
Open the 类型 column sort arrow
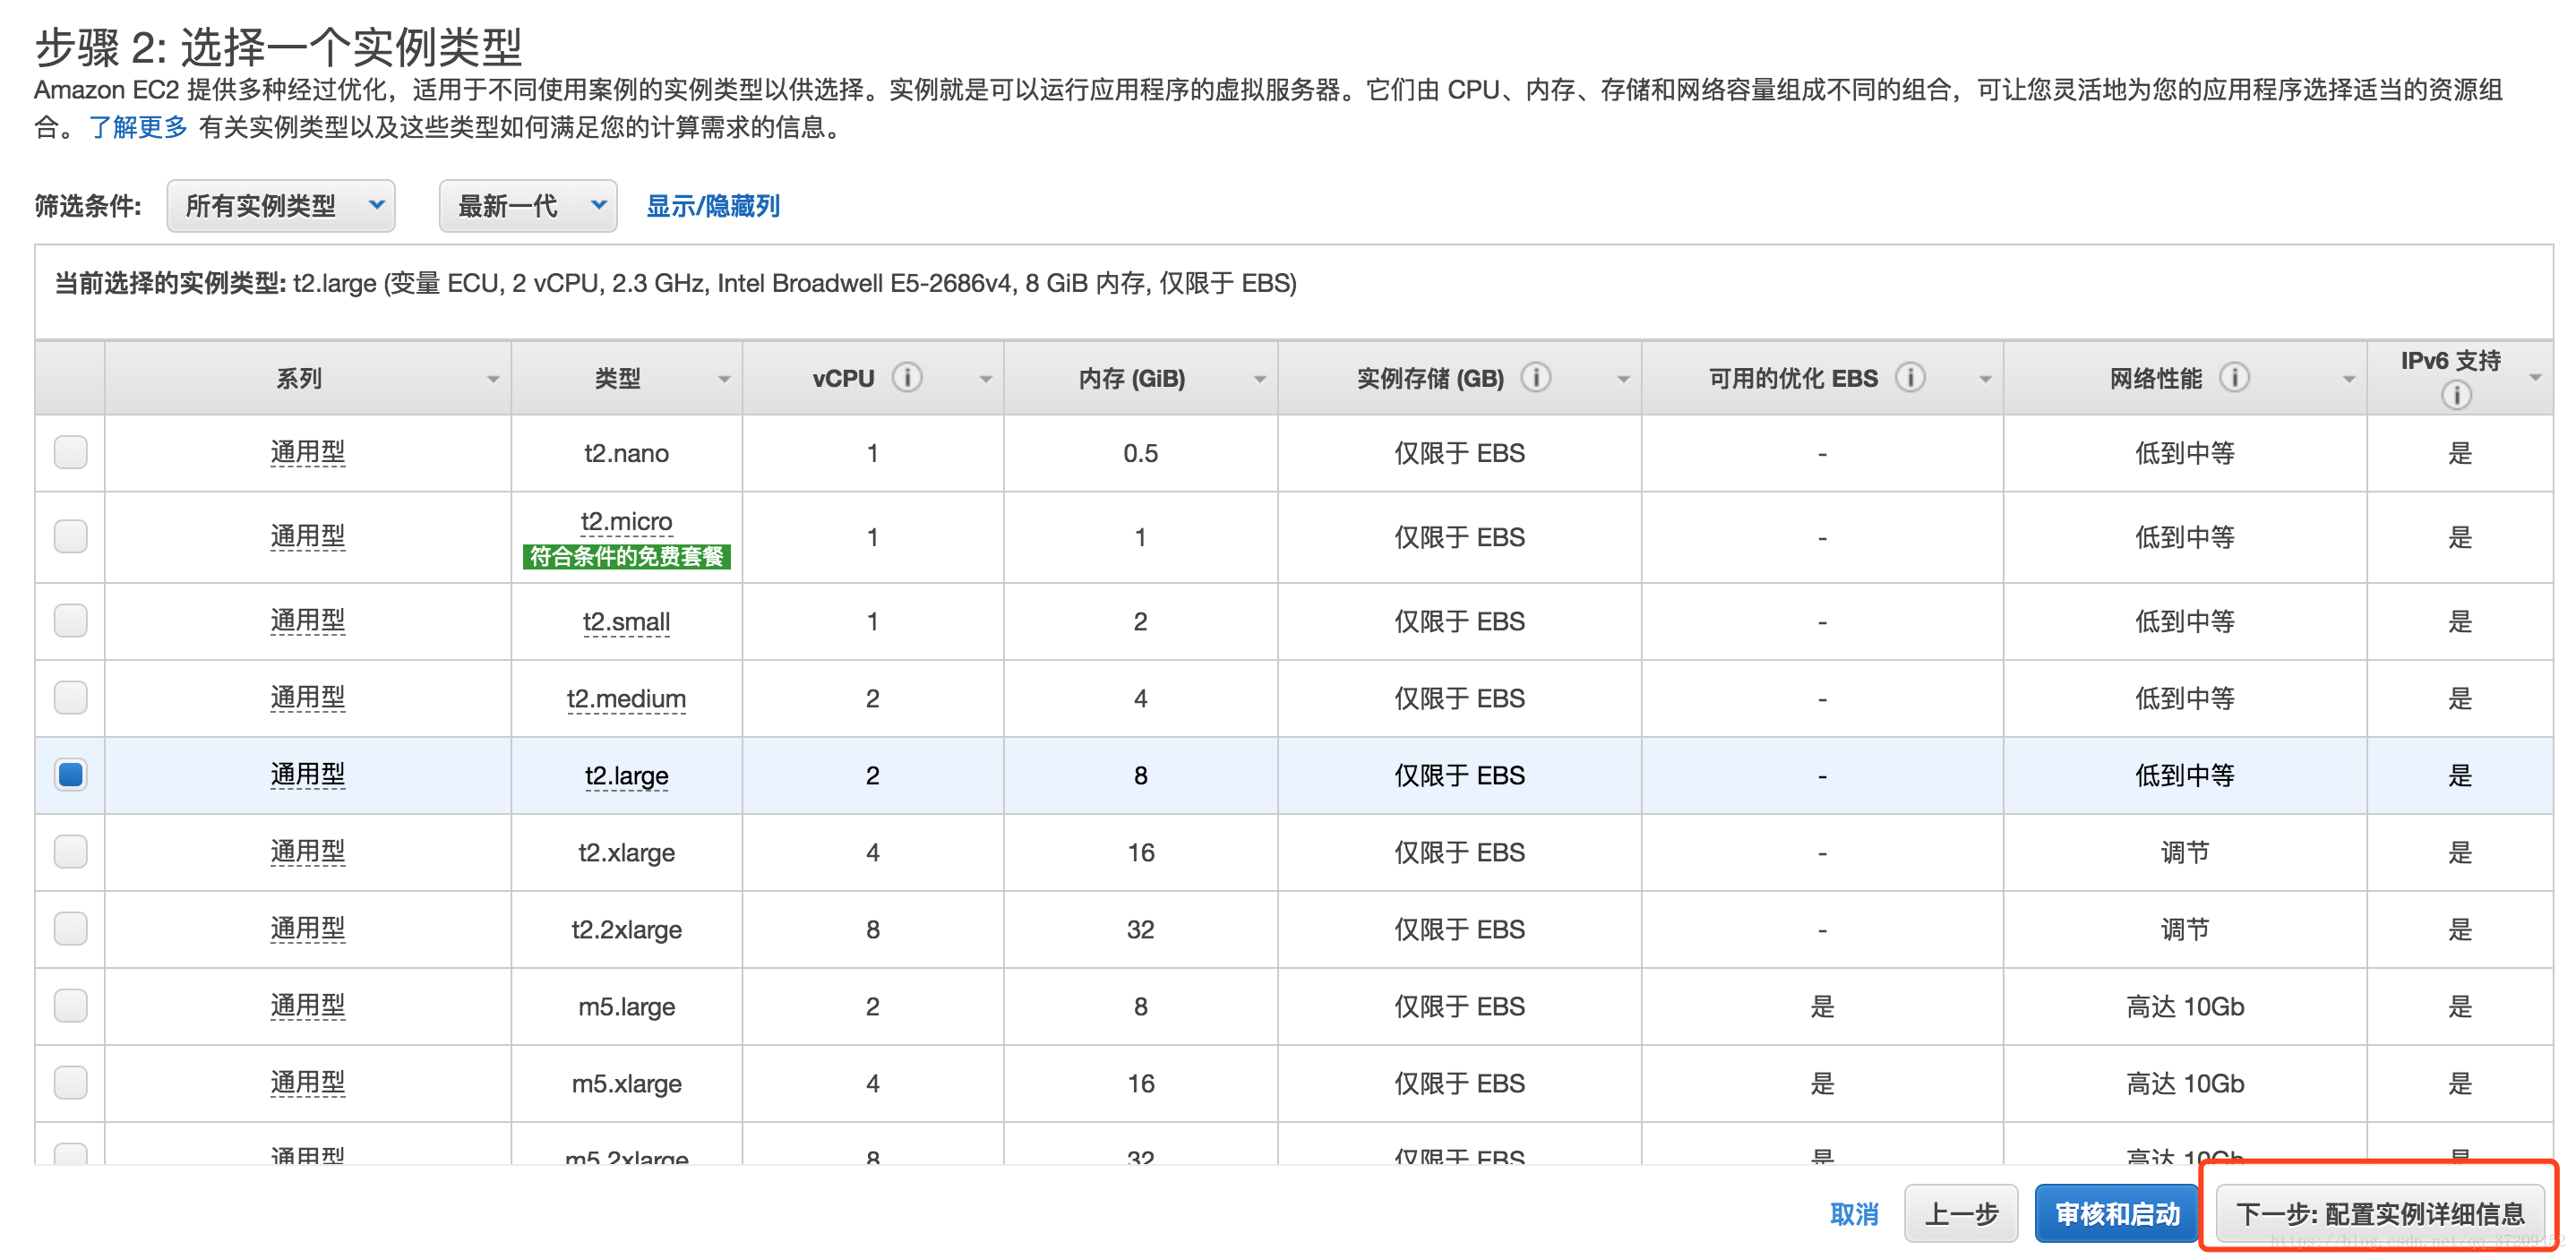[724, 379]
